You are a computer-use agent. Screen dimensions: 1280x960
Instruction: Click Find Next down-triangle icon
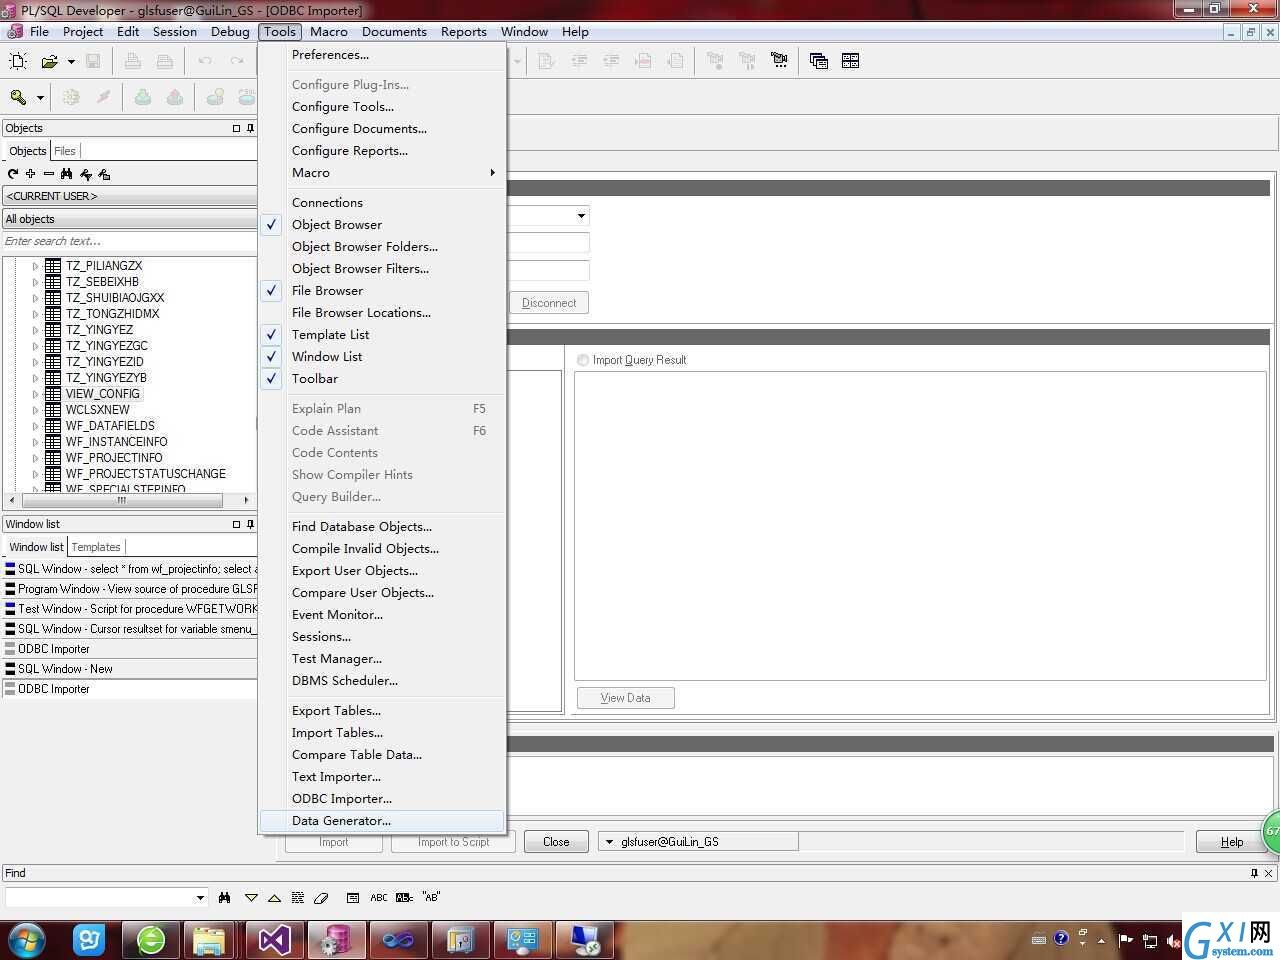[251, 898]
